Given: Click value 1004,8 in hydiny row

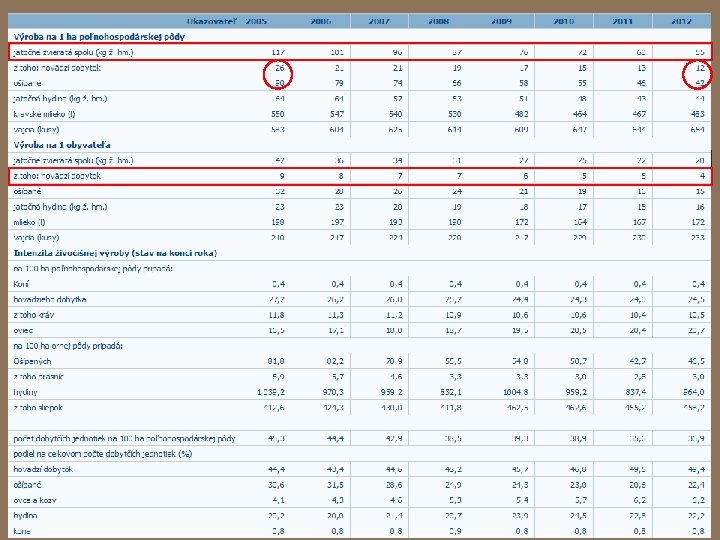Looking at the screenshot, I should pos(515,392).
